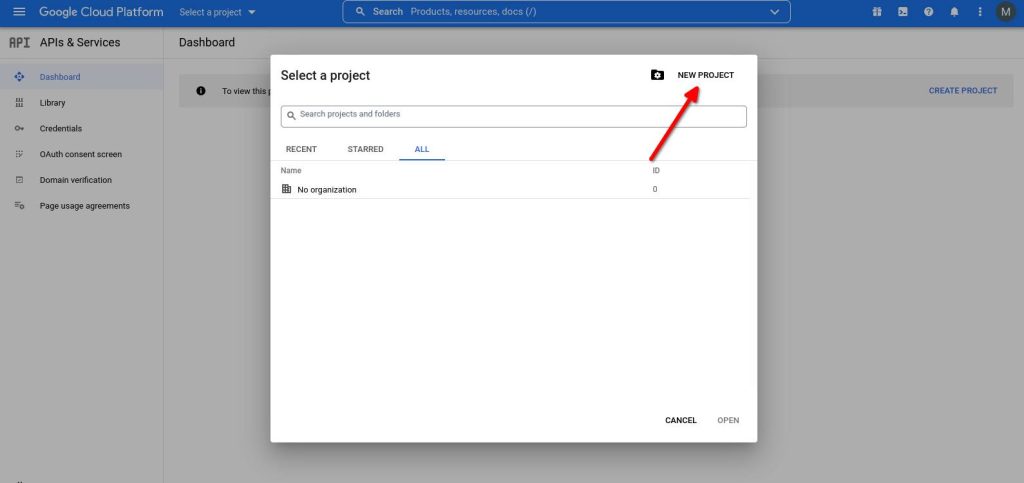
Task: Open the hamburger navigation menu
Action: (19, 12)
